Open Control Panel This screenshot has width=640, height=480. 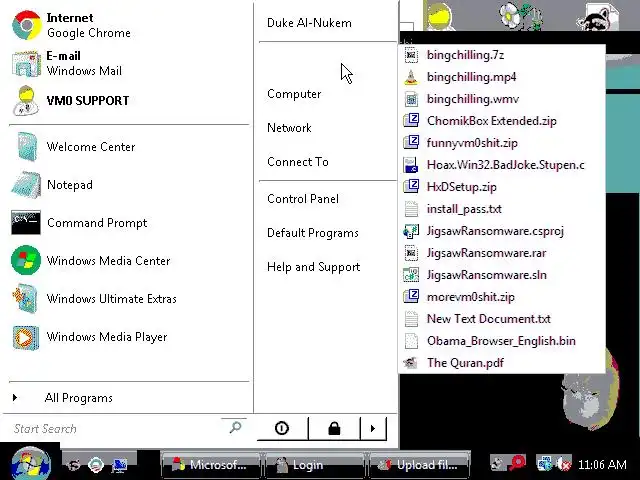pyautogui.click(x=303, y=199)
